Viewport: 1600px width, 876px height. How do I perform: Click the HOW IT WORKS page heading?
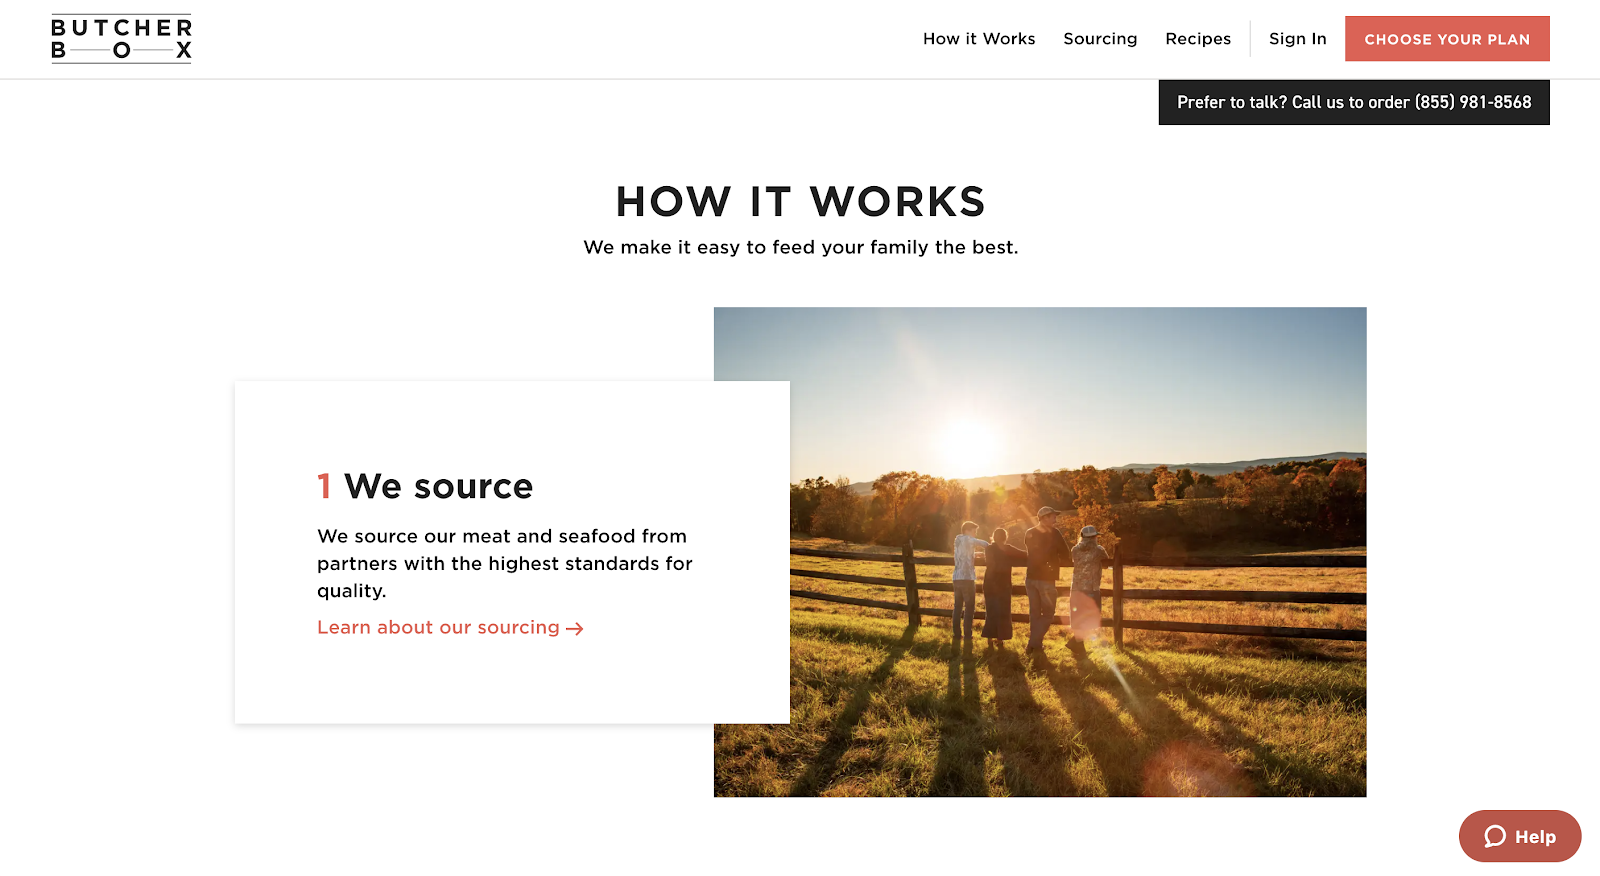click(x=800, y=202)
